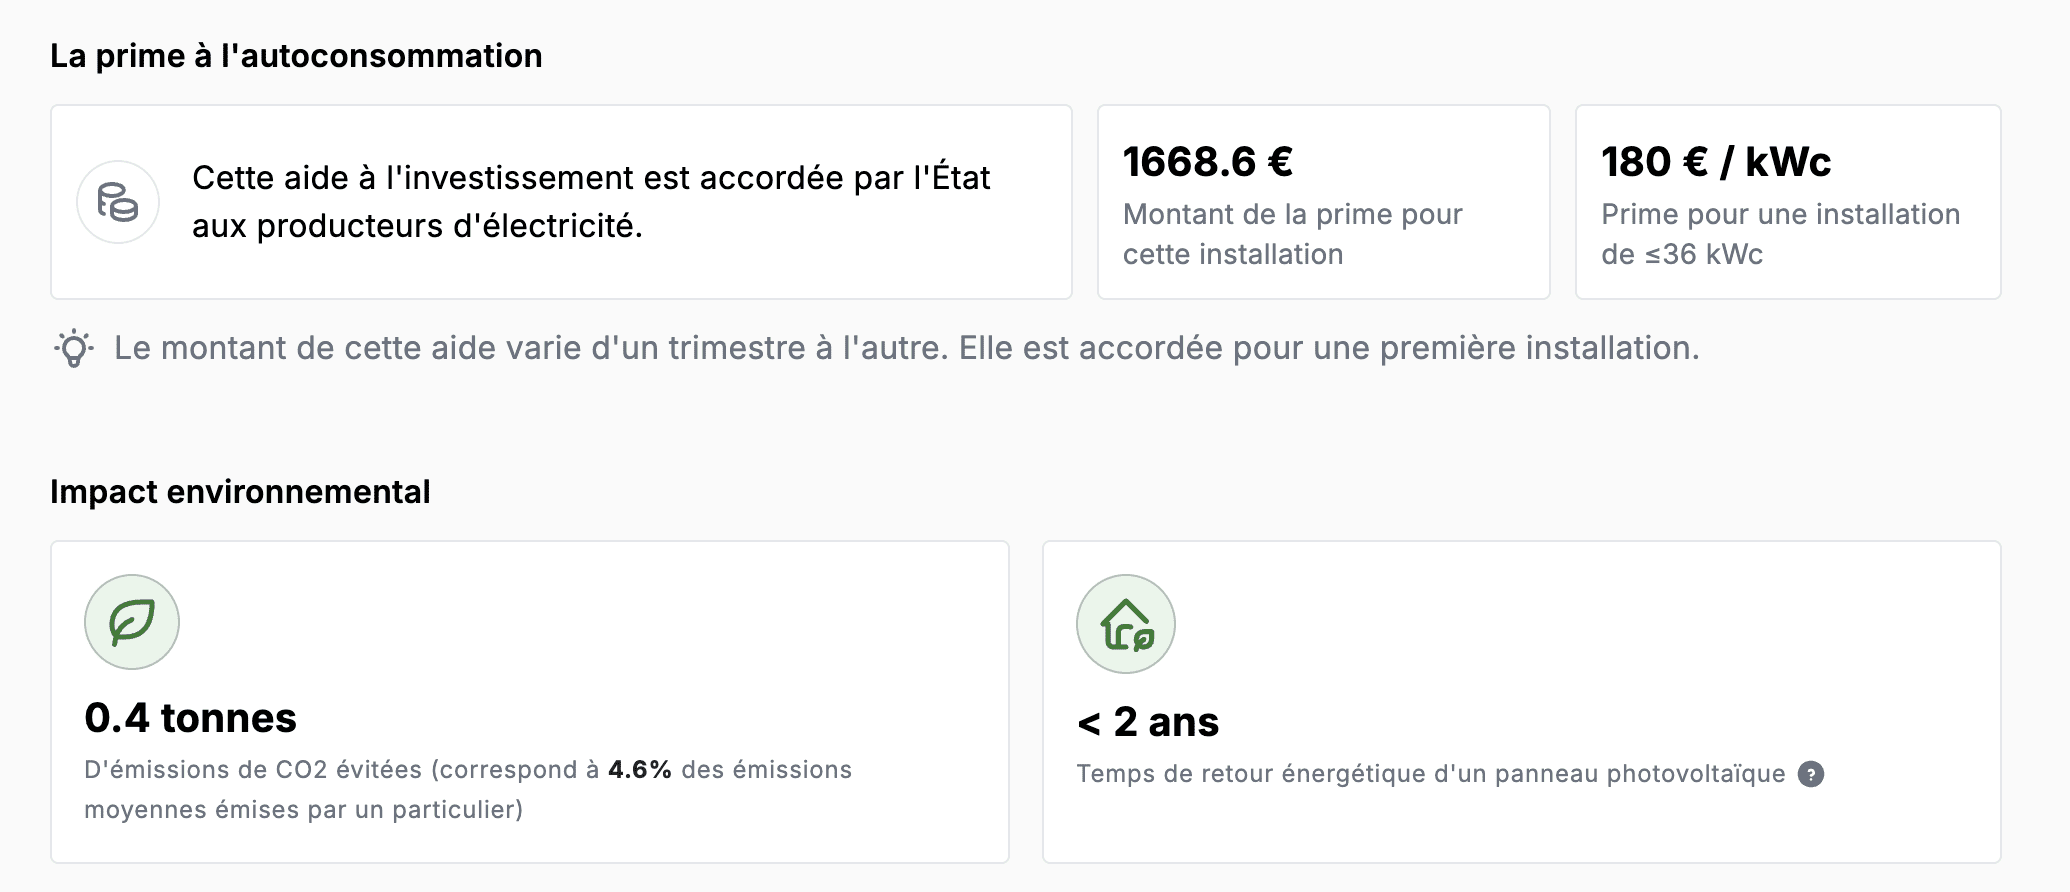The height and width of the screenshot is (892, 2070).
Task: Click the Prime pour une installation caption
Action: tap(1781, 234)
